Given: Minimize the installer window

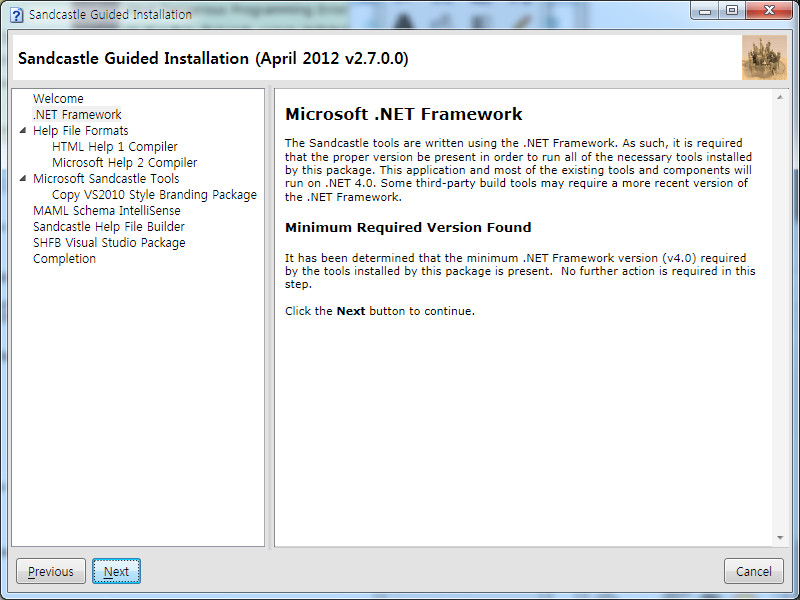Looking at the screenshot, I should coord(706,12).
